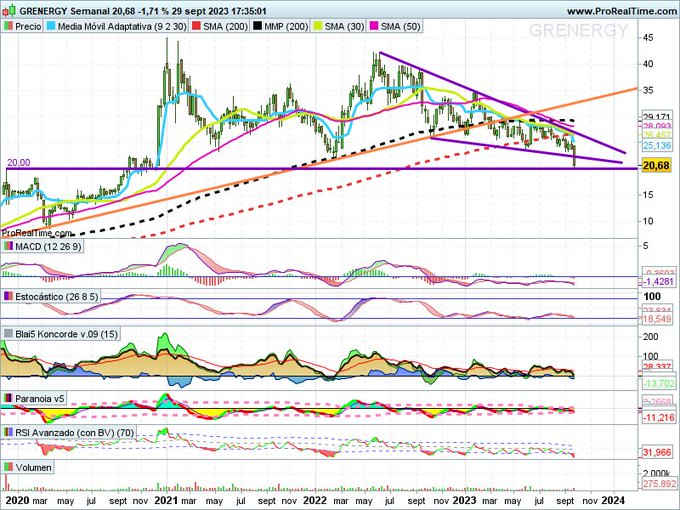Click the Blai5 Koncorde indicator icon

pos(8,334)
